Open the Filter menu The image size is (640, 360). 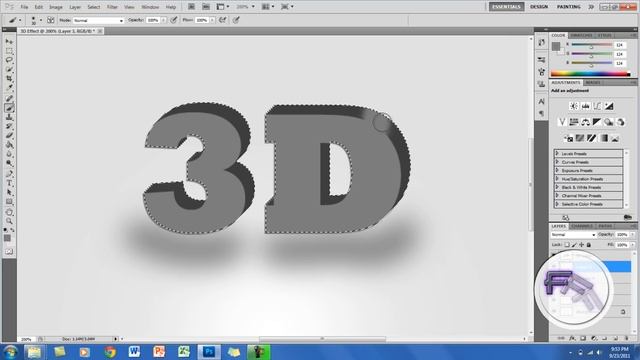click(112, 7)
